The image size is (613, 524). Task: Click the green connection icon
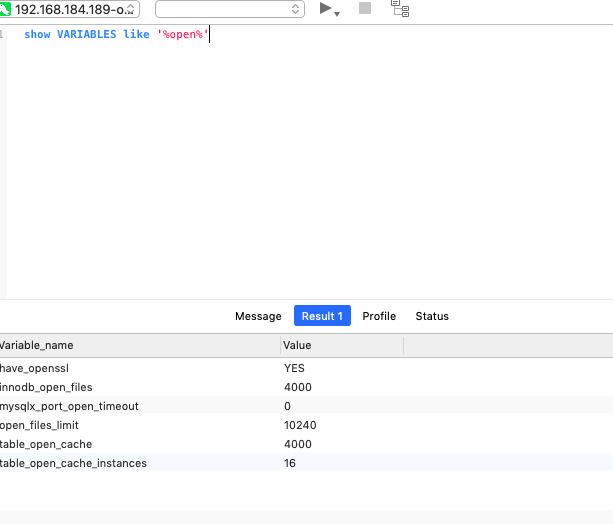tap(5, 9)
